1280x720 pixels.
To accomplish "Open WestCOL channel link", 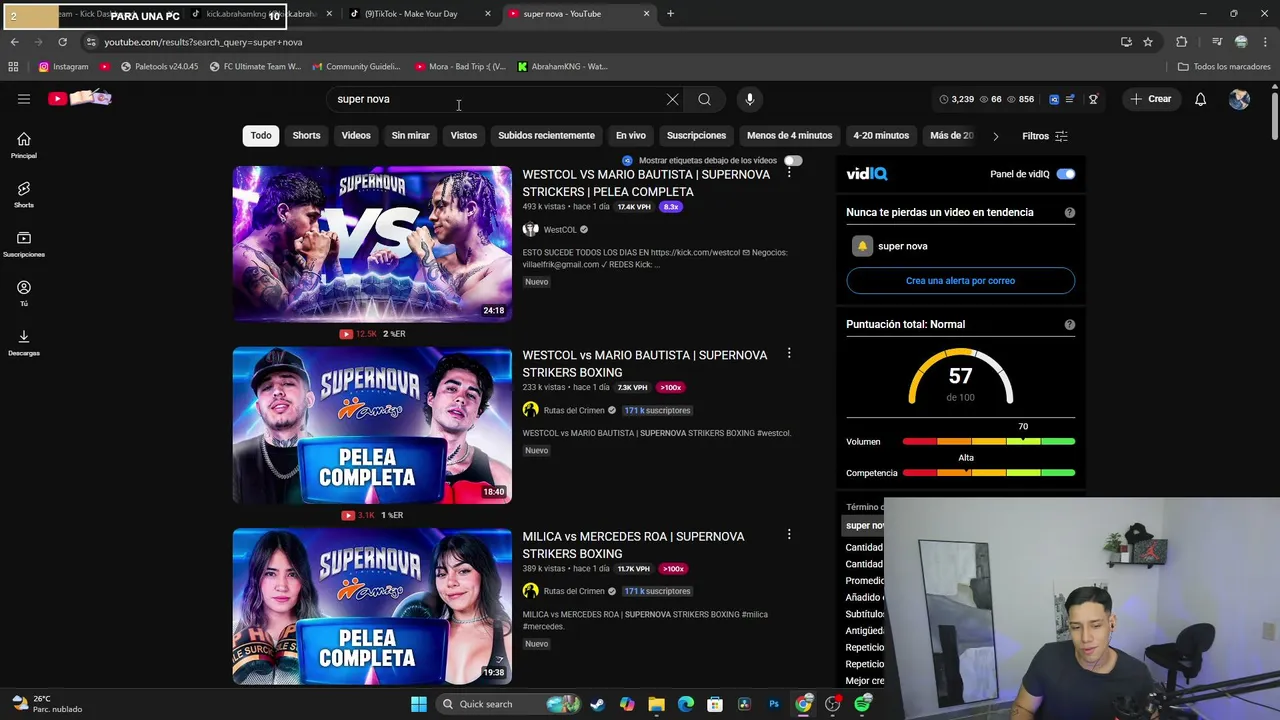I will (x=560, y=230).
